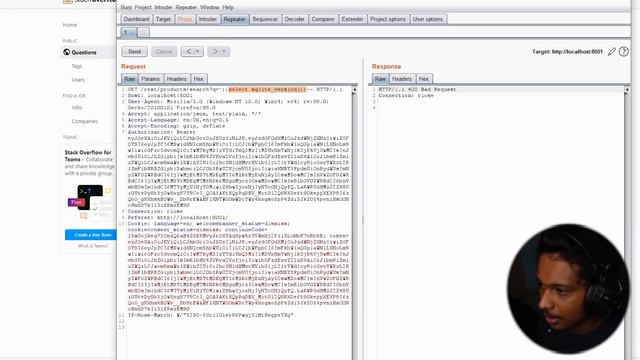The image size is (640, 360).
Task: Open Questions in Stack Overflow sidebar
Action: click(84, 52)
